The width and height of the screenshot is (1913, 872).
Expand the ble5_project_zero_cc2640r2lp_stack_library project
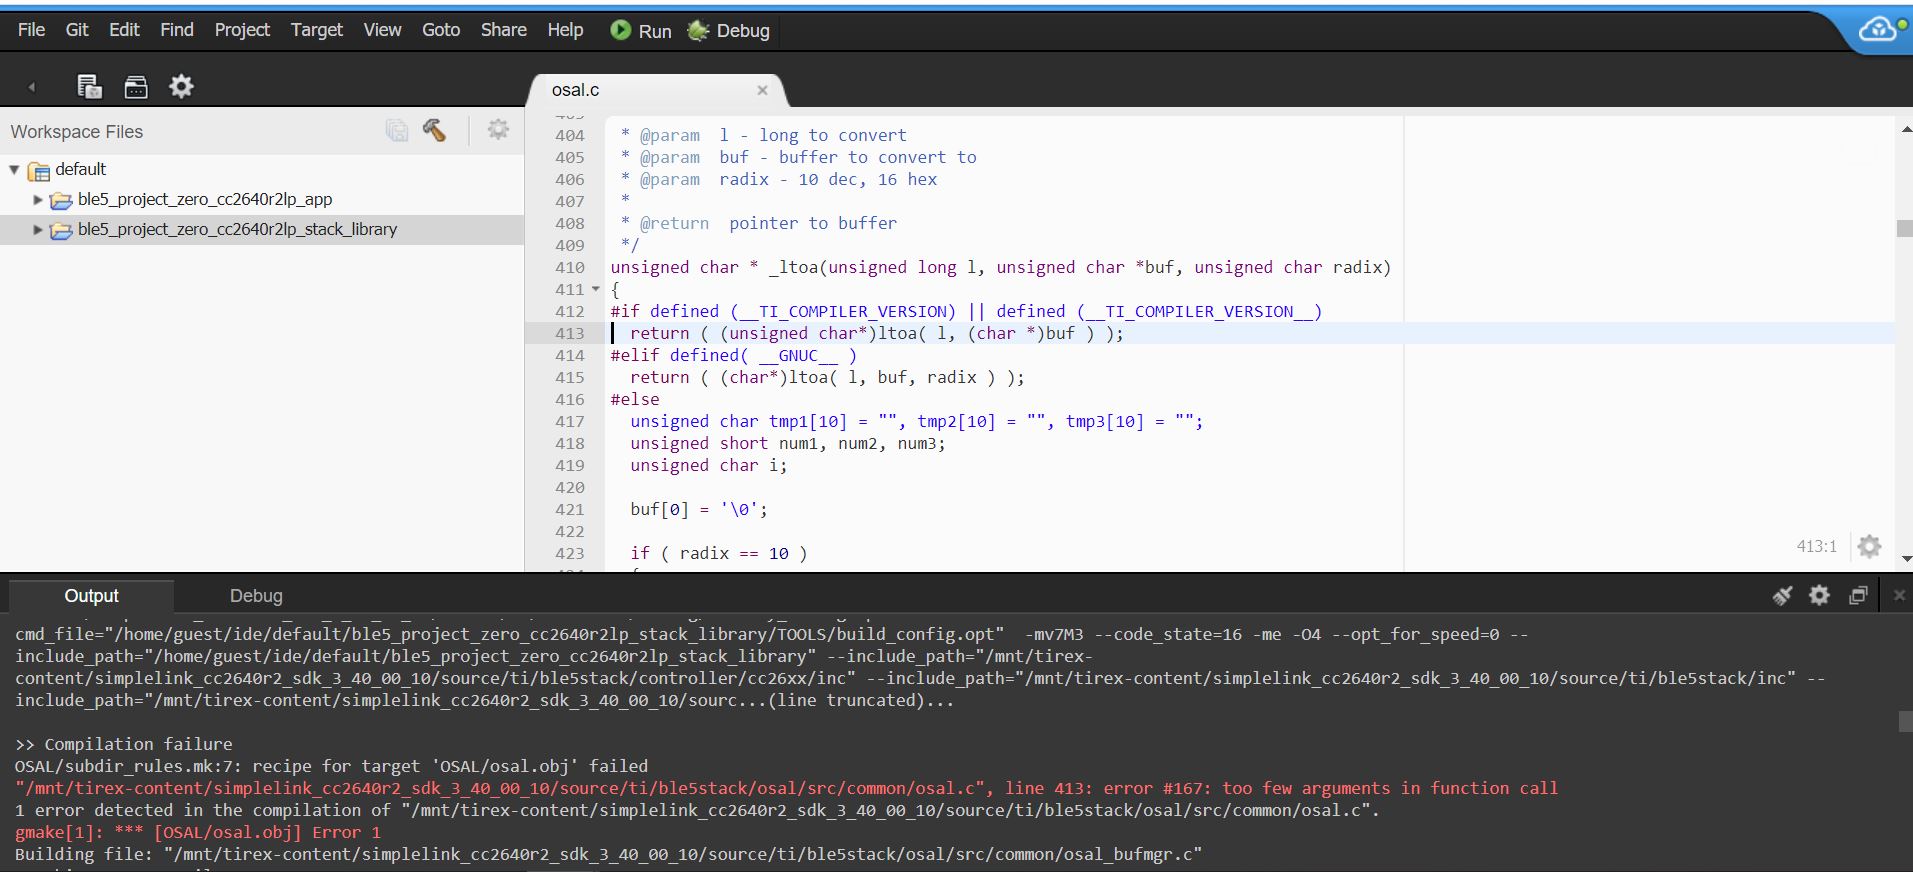pos(38,230)
